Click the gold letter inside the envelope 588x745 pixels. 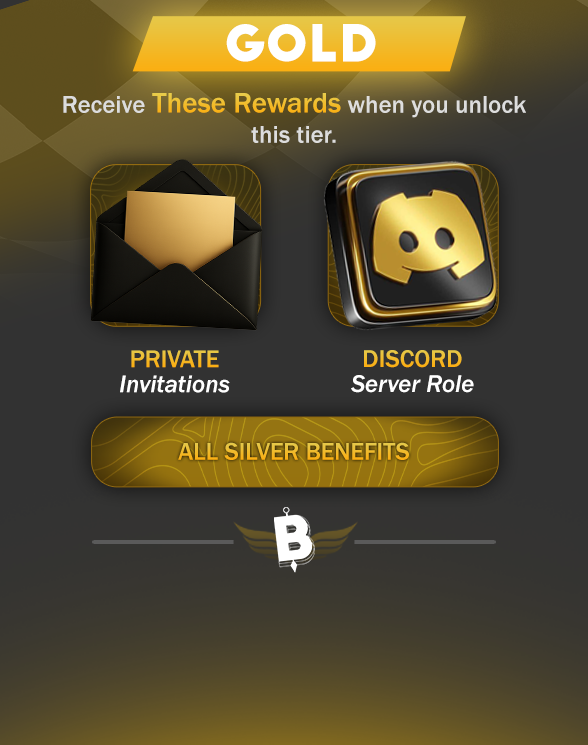click(x=180, y=230)
